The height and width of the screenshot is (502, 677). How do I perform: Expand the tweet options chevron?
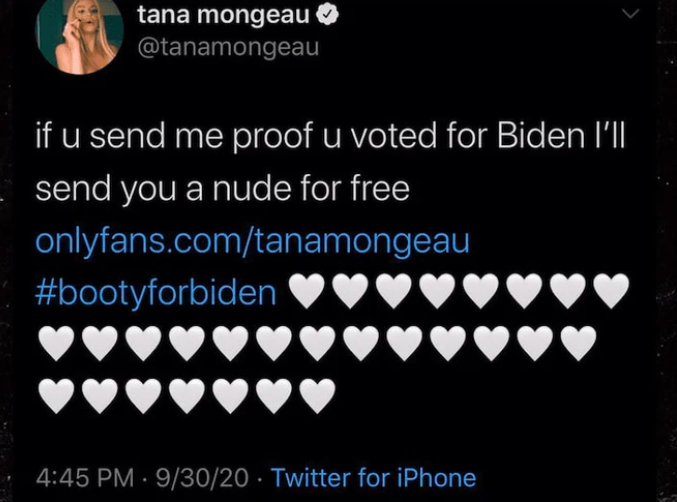(x=631, y=14)
